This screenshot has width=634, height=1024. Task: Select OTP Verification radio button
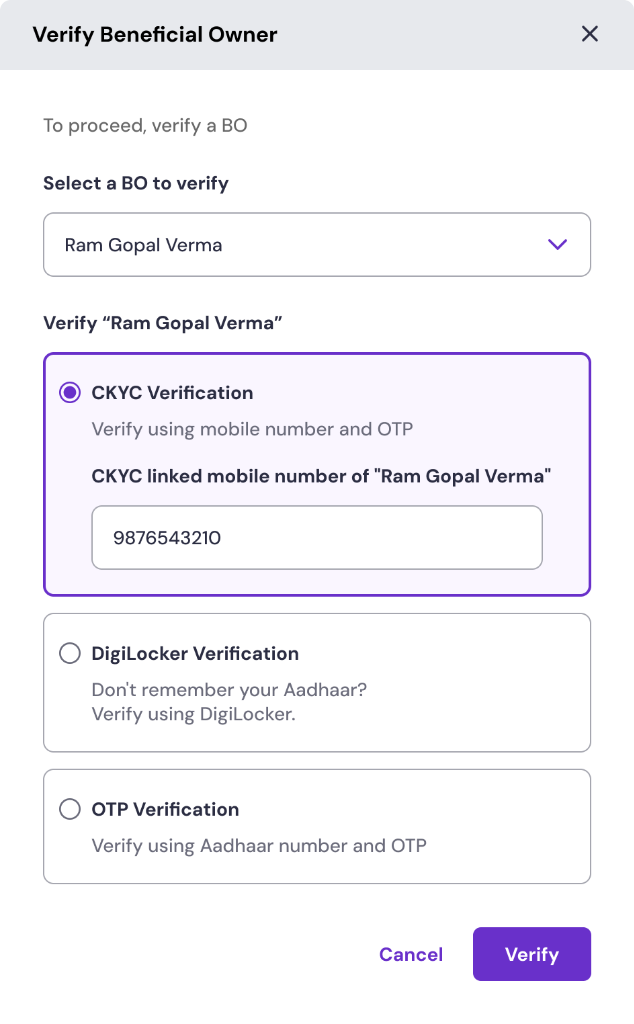click(69, 809)
